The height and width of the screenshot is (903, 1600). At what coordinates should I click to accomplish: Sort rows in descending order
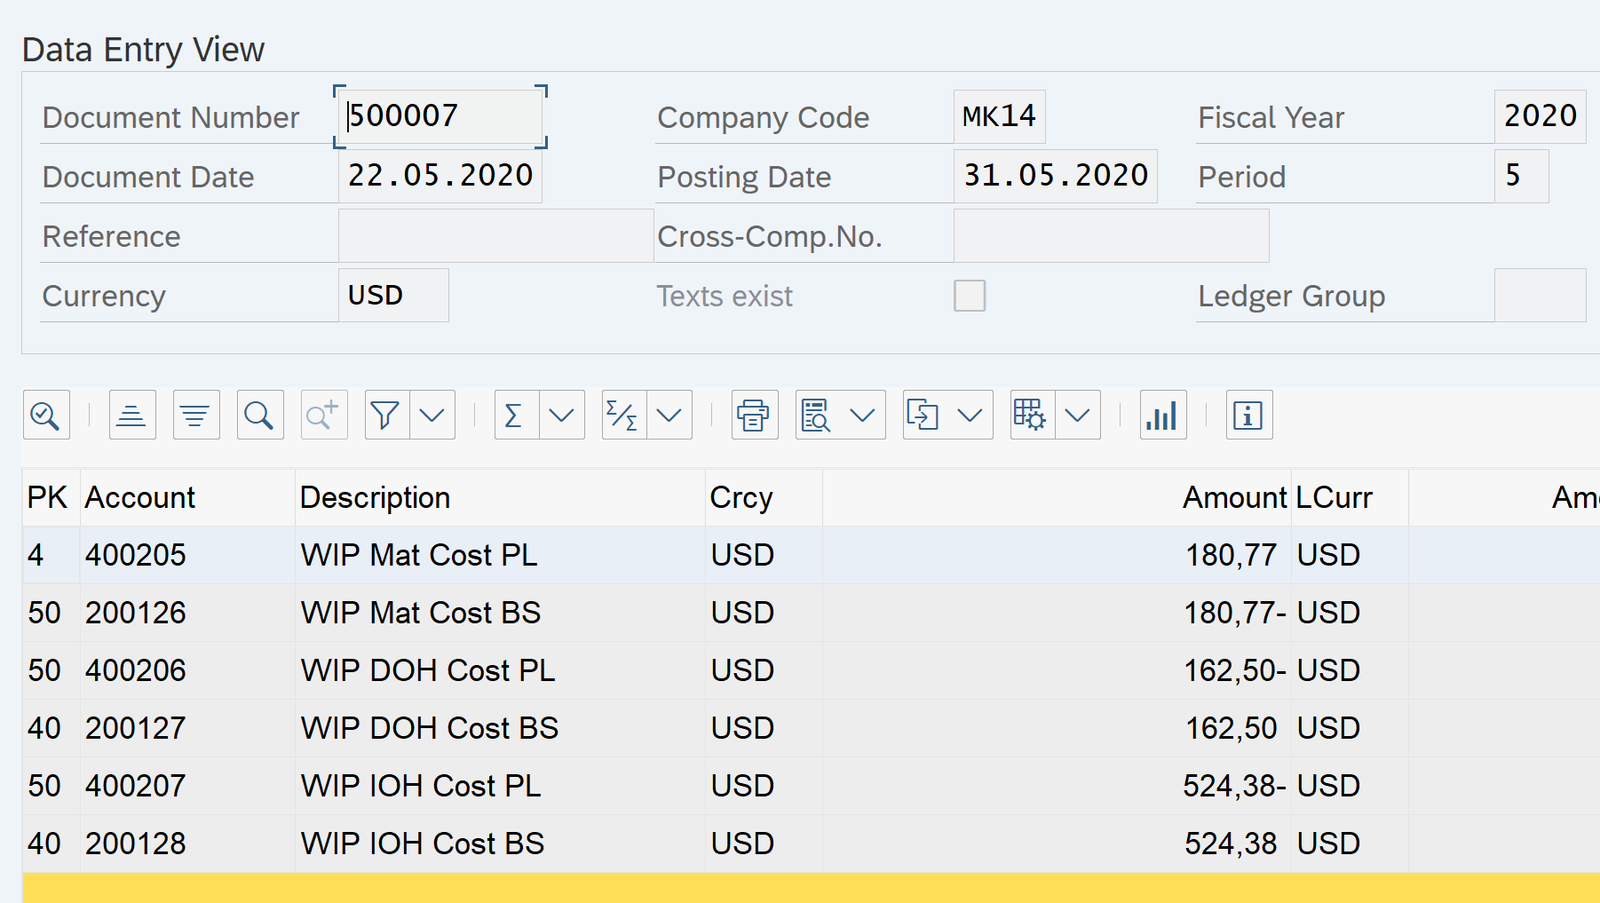pyautogui.click(x=196, y=415)
